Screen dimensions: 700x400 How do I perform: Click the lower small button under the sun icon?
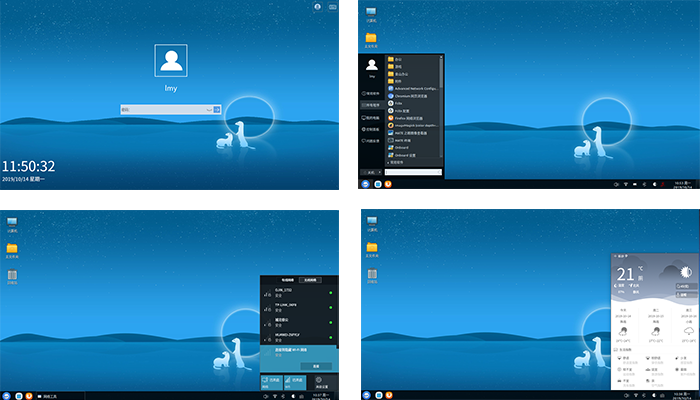(686, 295)
